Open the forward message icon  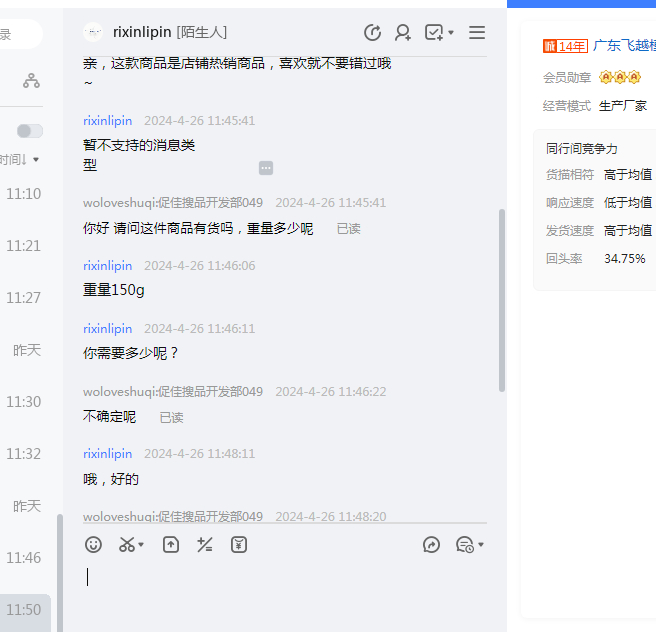pyautogui.click(x=431, y=545)
